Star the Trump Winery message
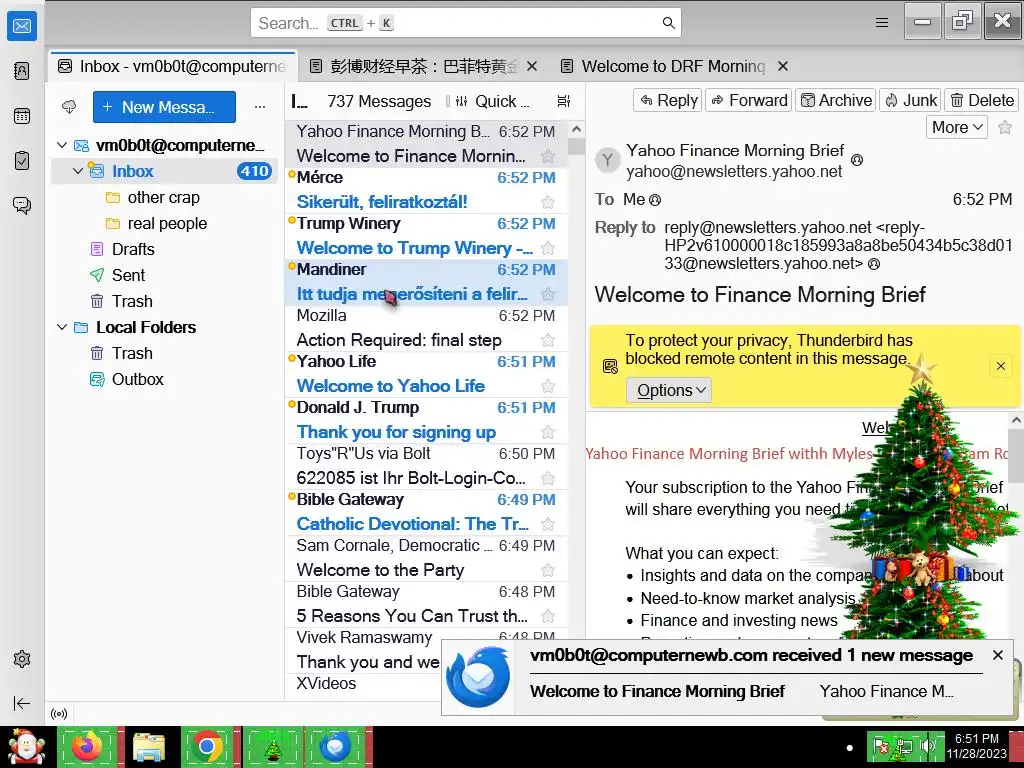 tap(548, 248)
